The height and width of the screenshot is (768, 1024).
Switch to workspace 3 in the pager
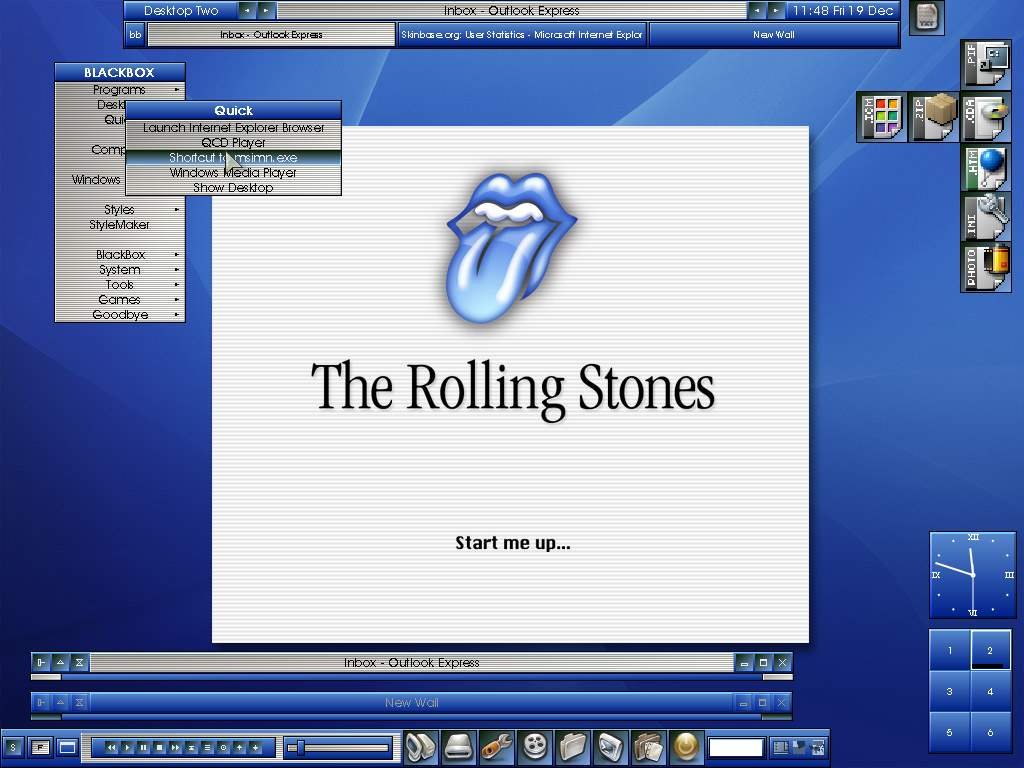point(950,691)
